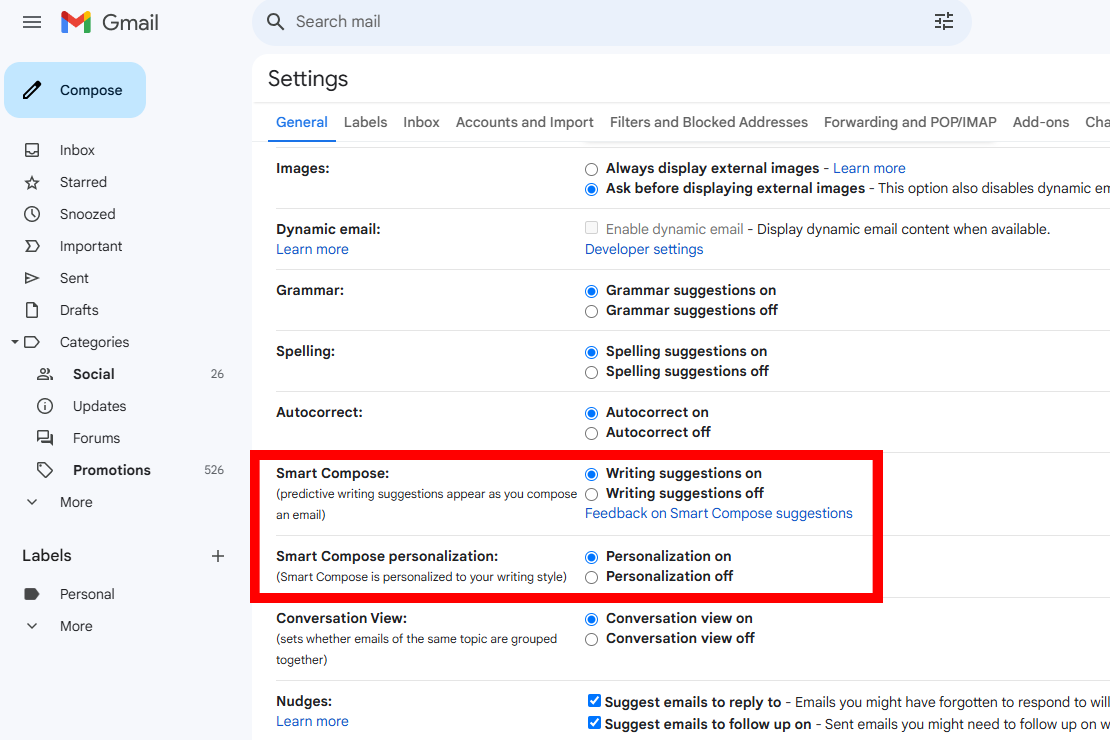Open the Important folder
This screenshot has width=1110, height=740.
(91, 245)
